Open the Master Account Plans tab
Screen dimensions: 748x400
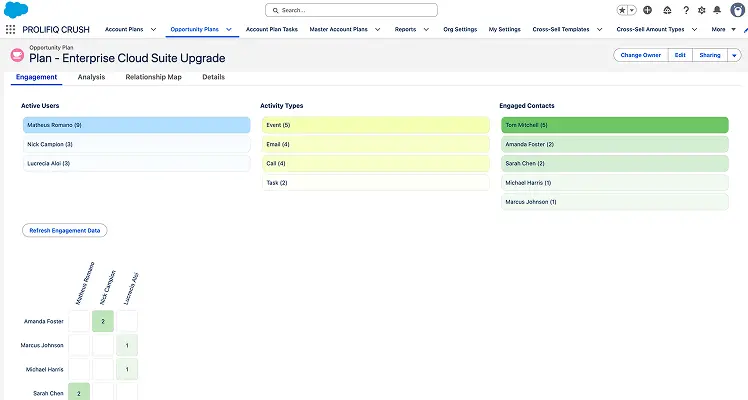coord(339,30)
